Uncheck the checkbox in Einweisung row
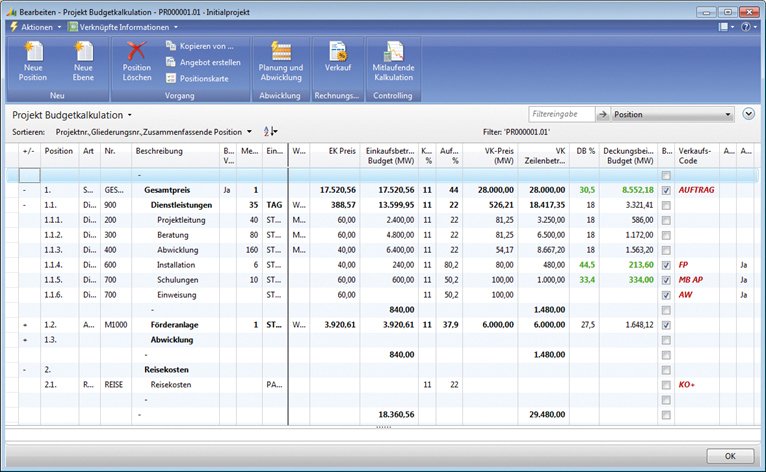Screen dimensions: 766x472 tap(666, 295)
